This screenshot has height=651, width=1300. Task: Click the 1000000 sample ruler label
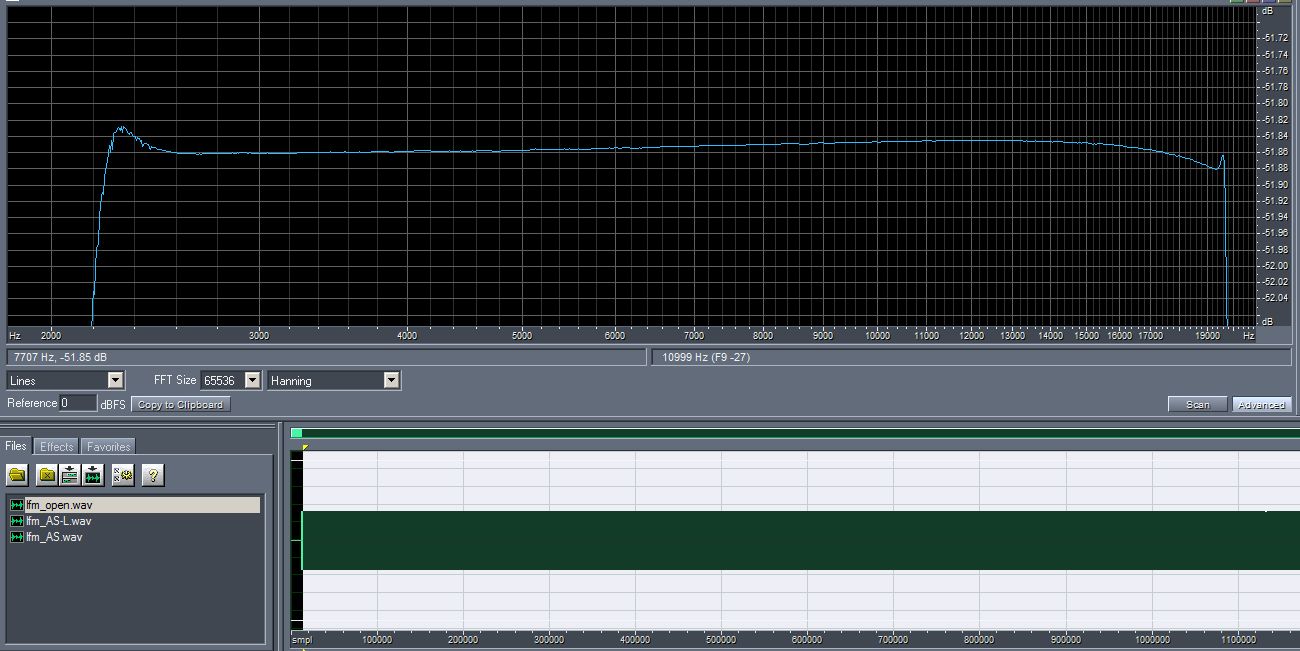1152,640
